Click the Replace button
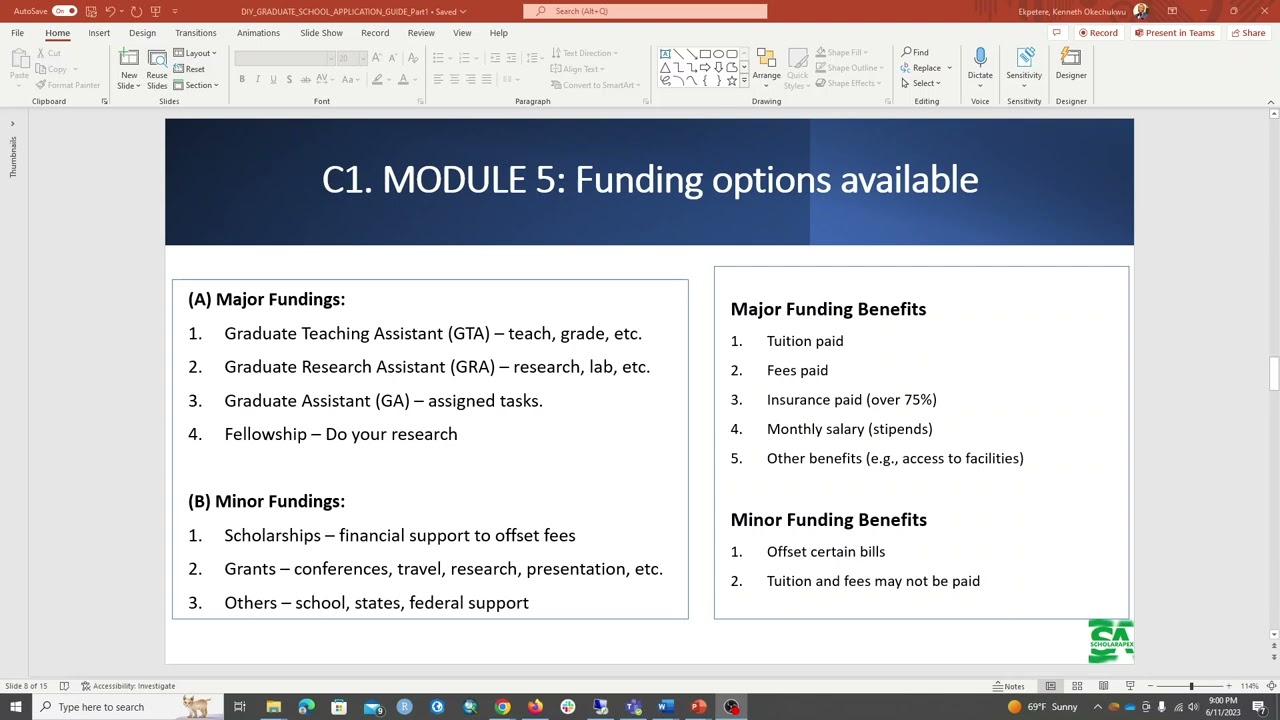This screenshot has width=1280, height=720. pos(921,68)
